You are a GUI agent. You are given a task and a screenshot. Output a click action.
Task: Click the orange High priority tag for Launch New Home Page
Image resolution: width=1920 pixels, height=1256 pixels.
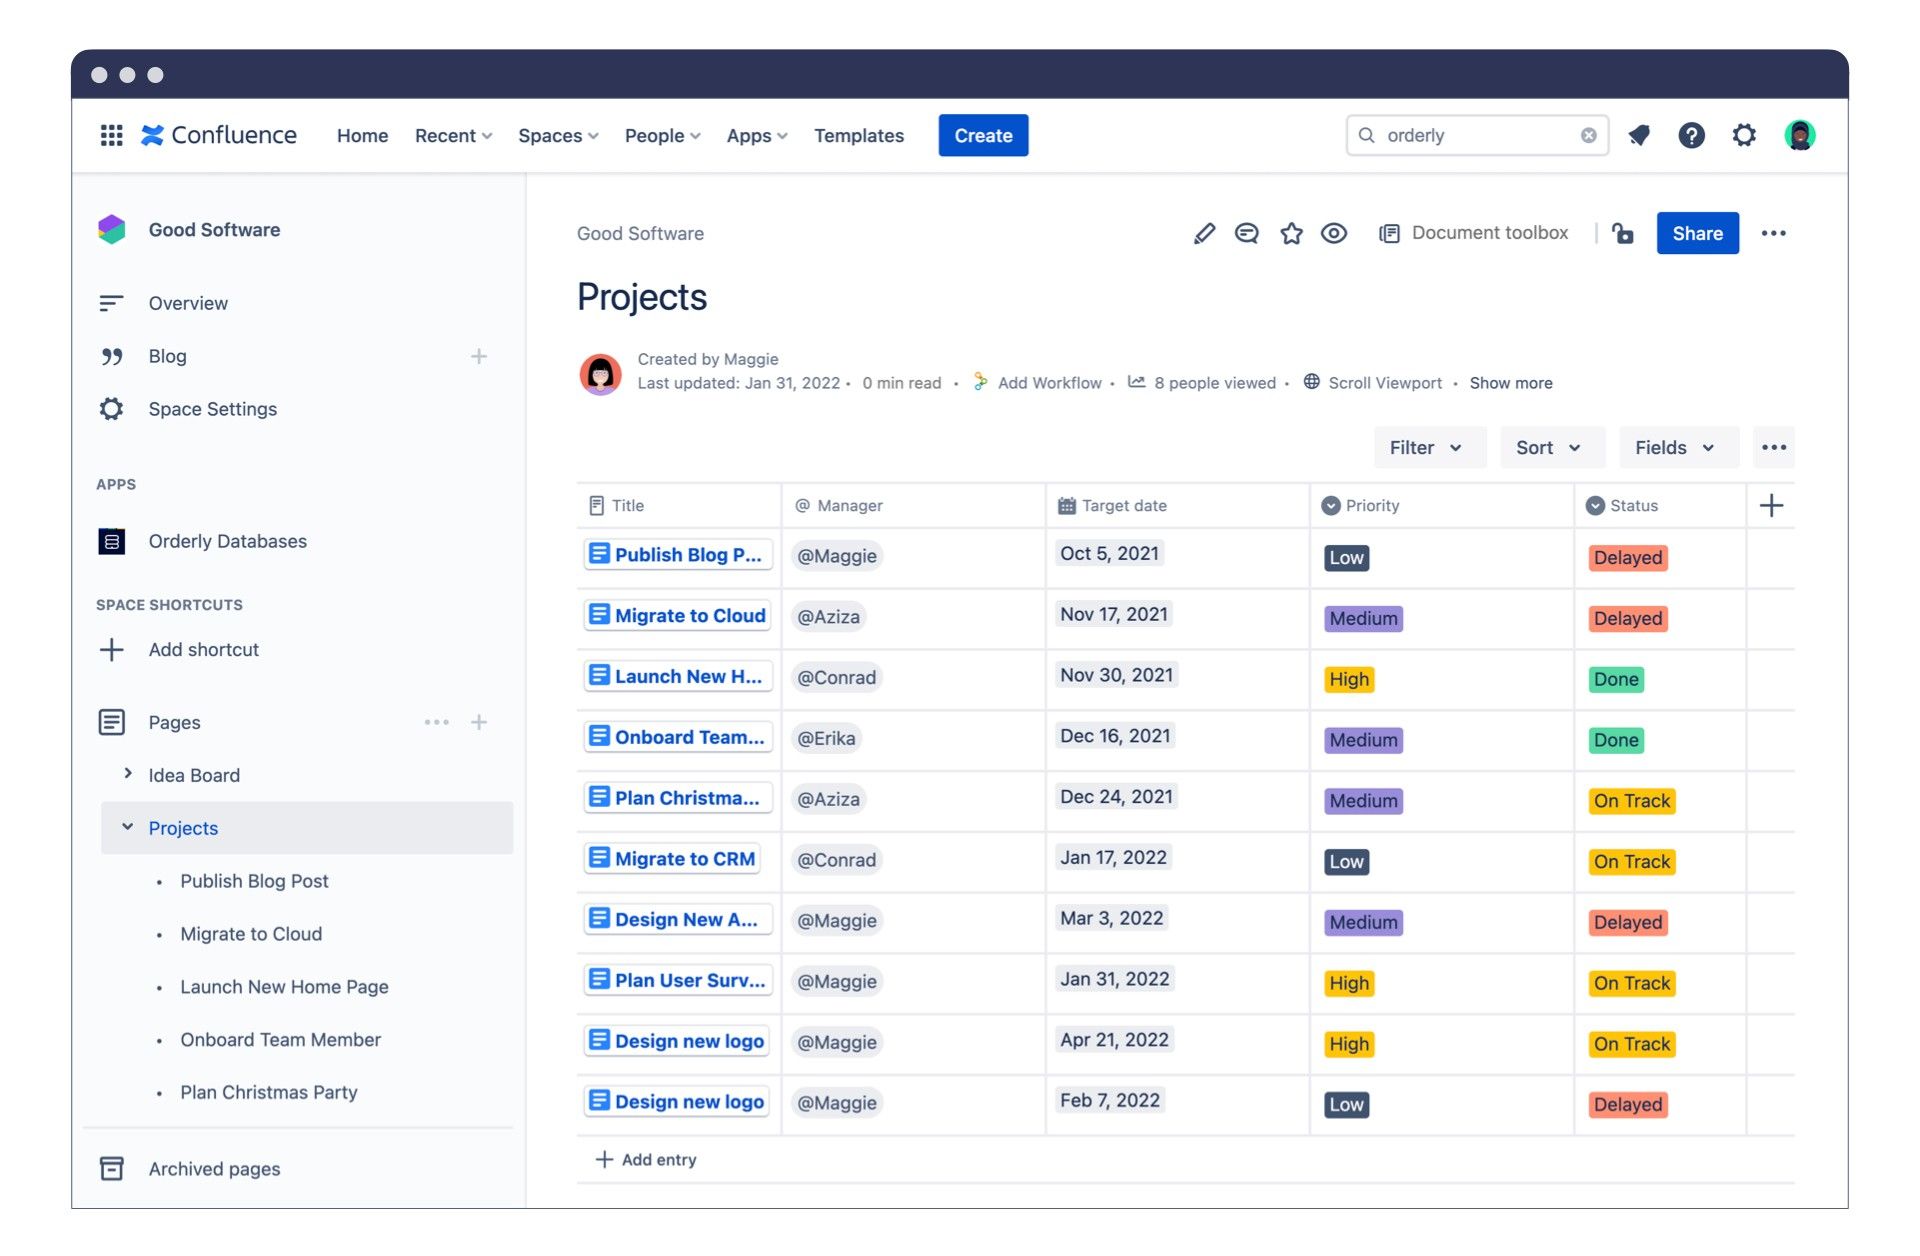pos(1348,679)
